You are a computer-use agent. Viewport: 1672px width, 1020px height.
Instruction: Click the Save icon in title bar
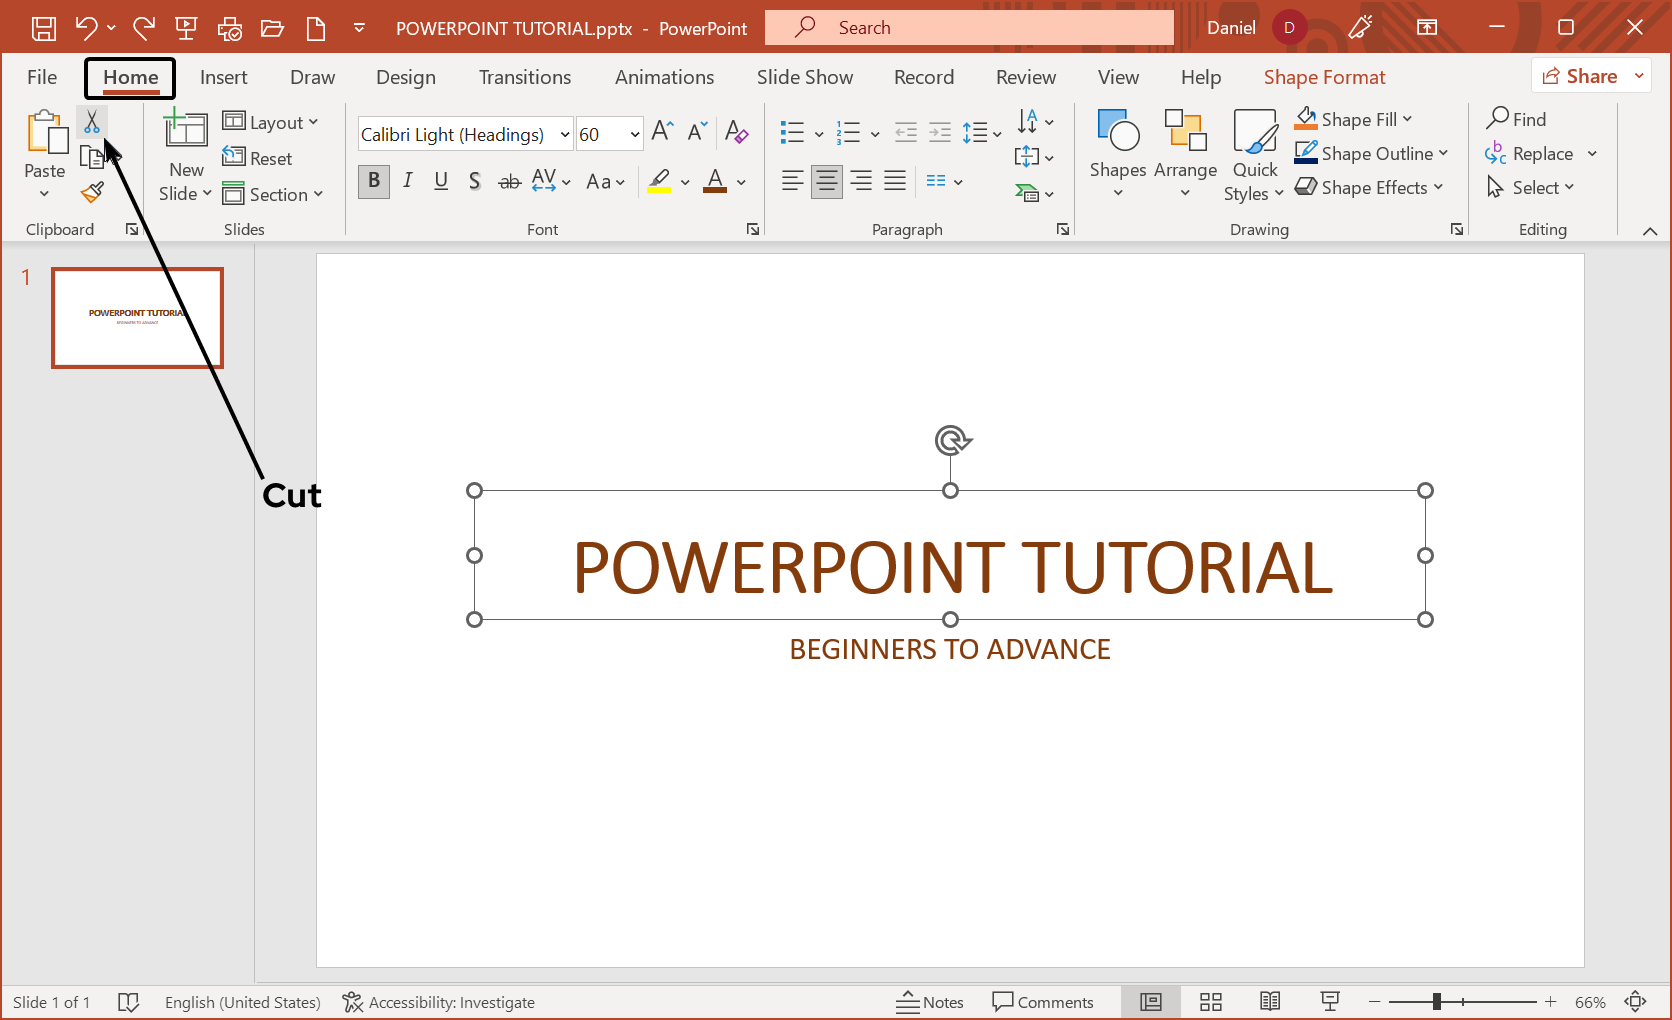(x=44, y=28)
